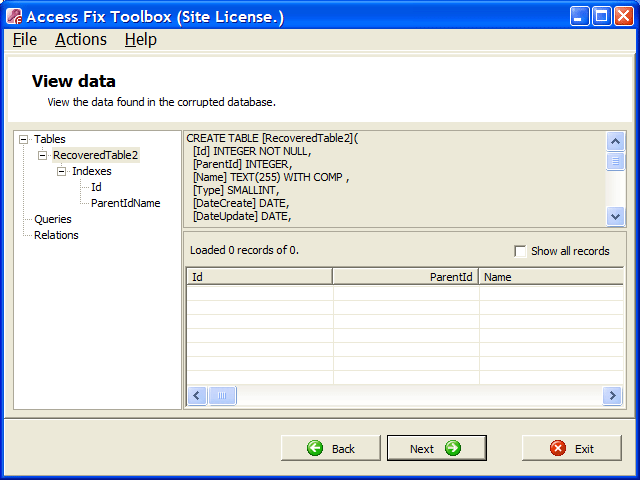The width and height of the screenshot is (640, 480).
Task: Collapse the RecoveredTable2 node
Action: (42, 156)
